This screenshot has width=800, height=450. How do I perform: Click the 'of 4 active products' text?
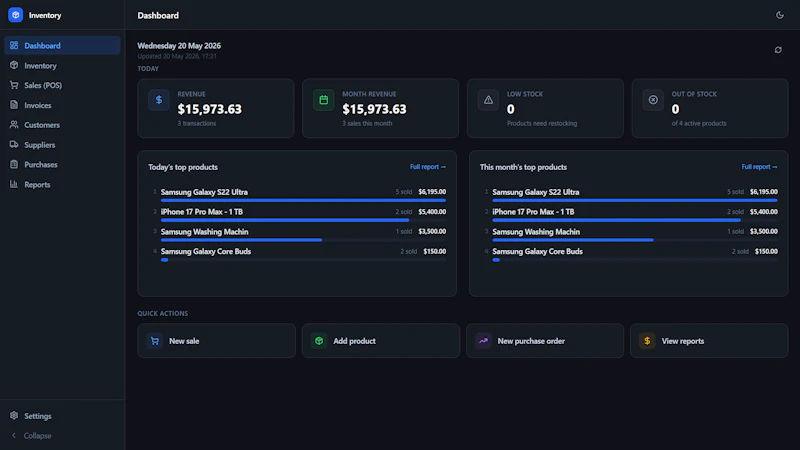699,123
